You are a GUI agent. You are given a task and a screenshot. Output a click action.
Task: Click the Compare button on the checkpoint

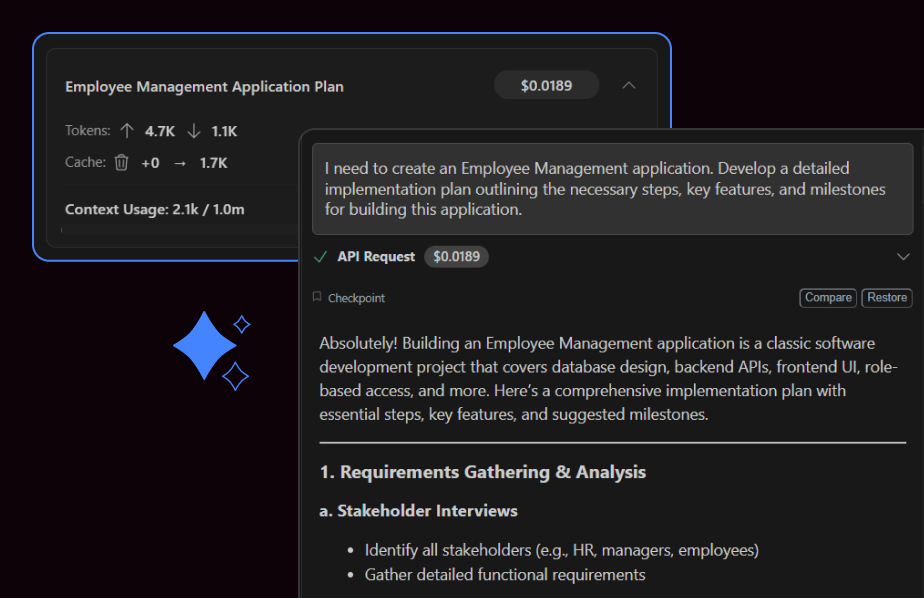(827, 297)
